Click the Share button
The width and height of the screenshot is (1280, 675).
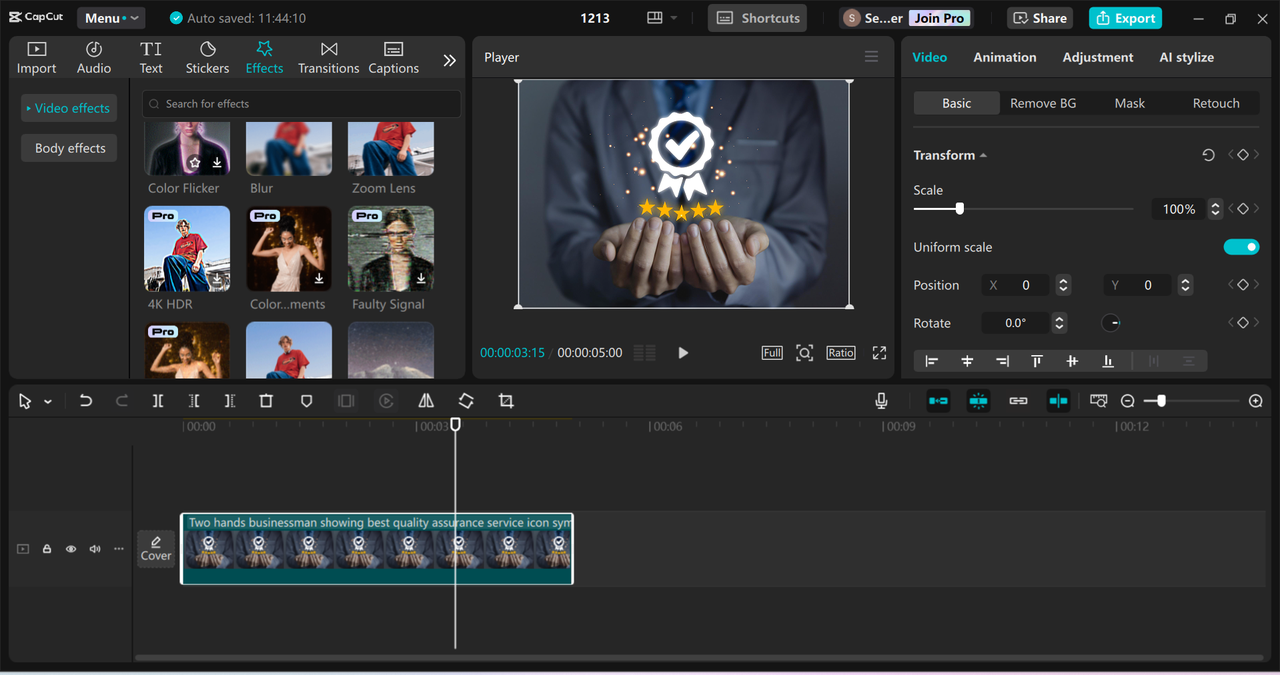point(1040,18)
